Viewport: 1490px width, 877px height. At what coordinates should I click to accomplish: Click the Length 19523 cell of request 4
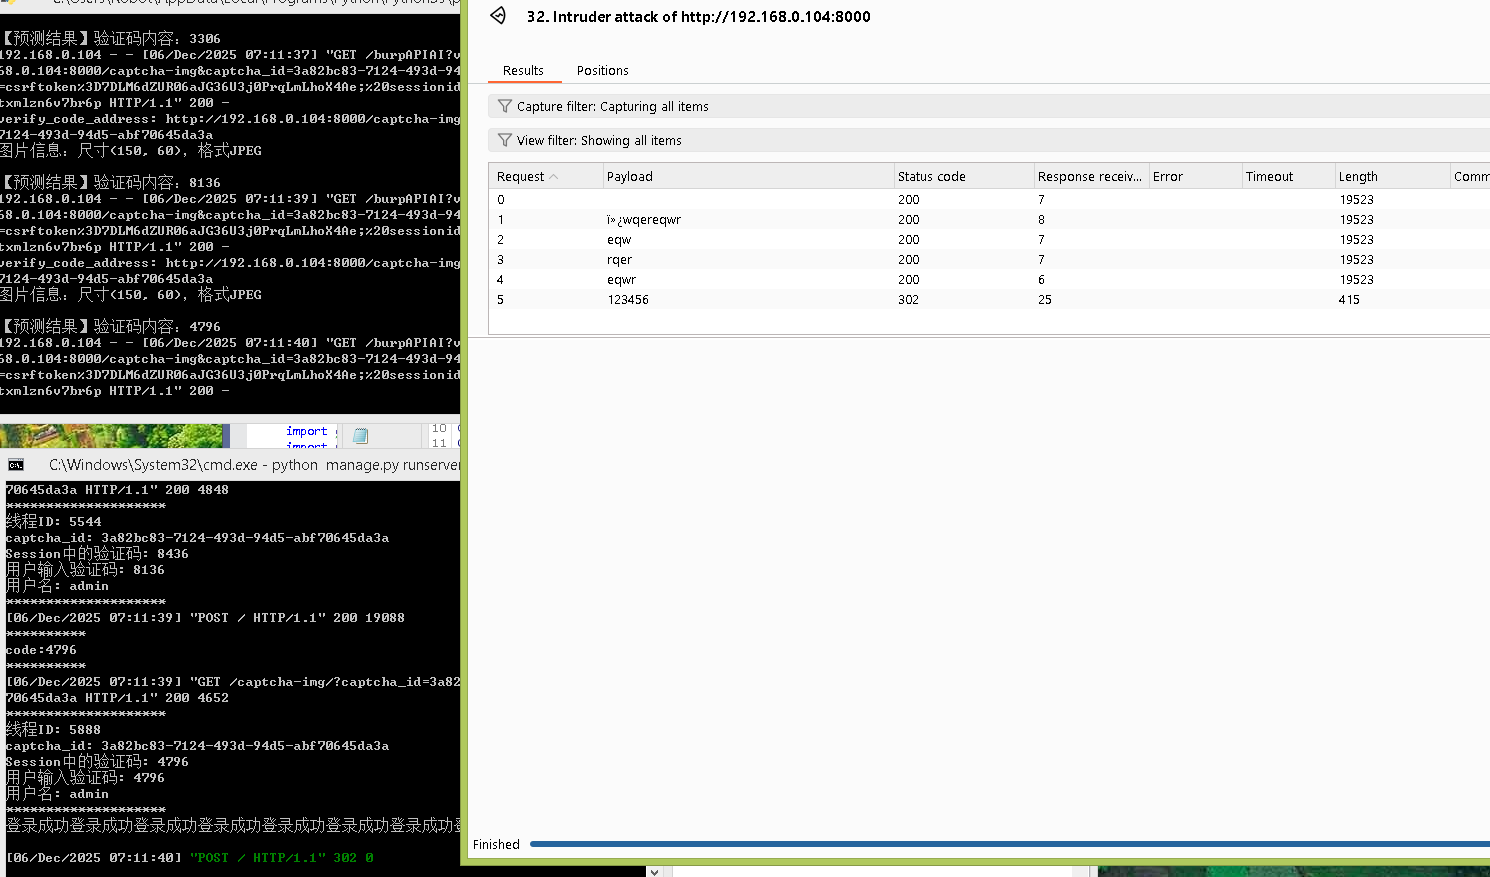point(1356,279)
